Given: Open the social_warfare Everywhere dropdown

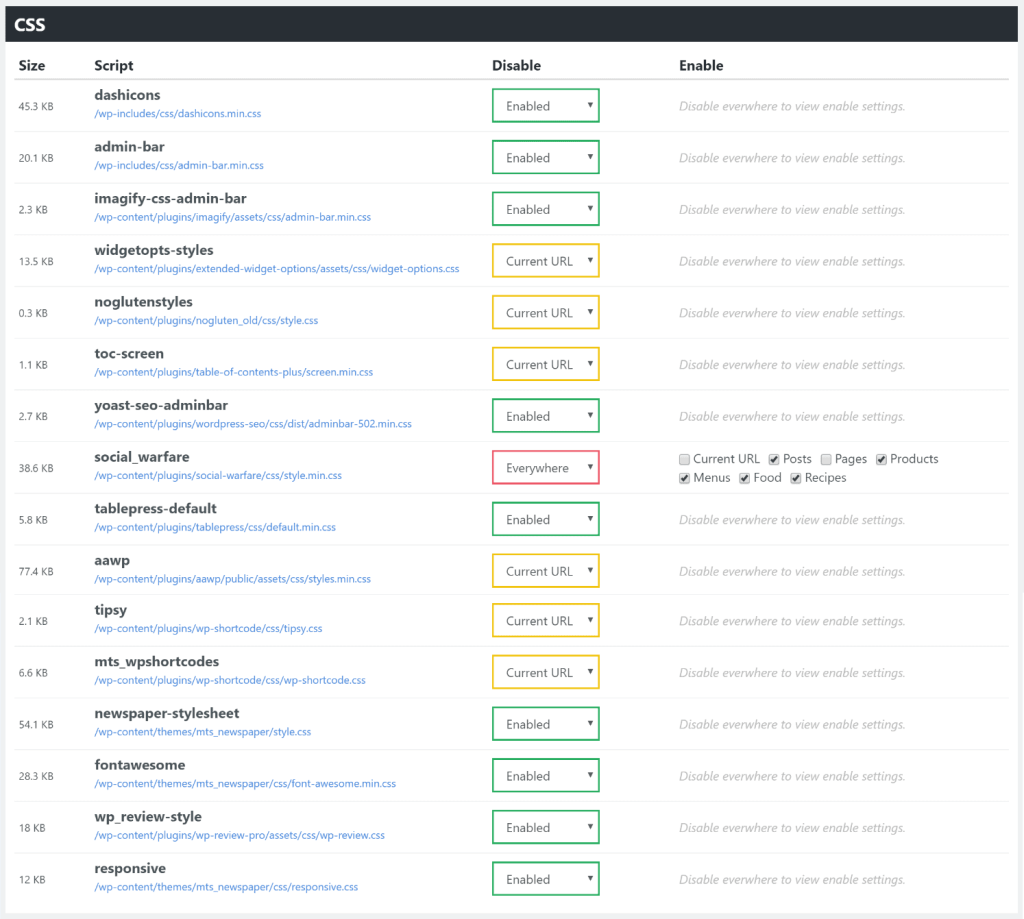Looking at the screenshot, I should (x=545, y=467).
